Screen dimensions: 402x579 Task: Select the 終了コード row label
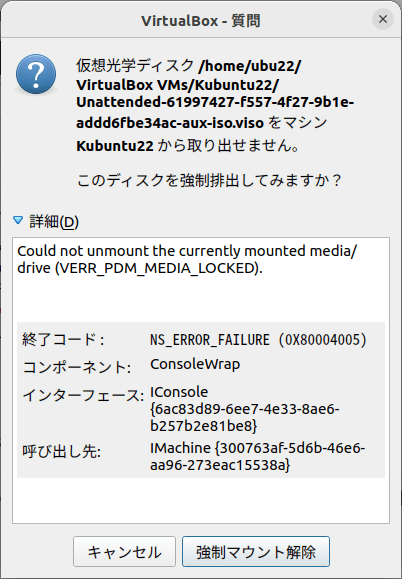63,339
